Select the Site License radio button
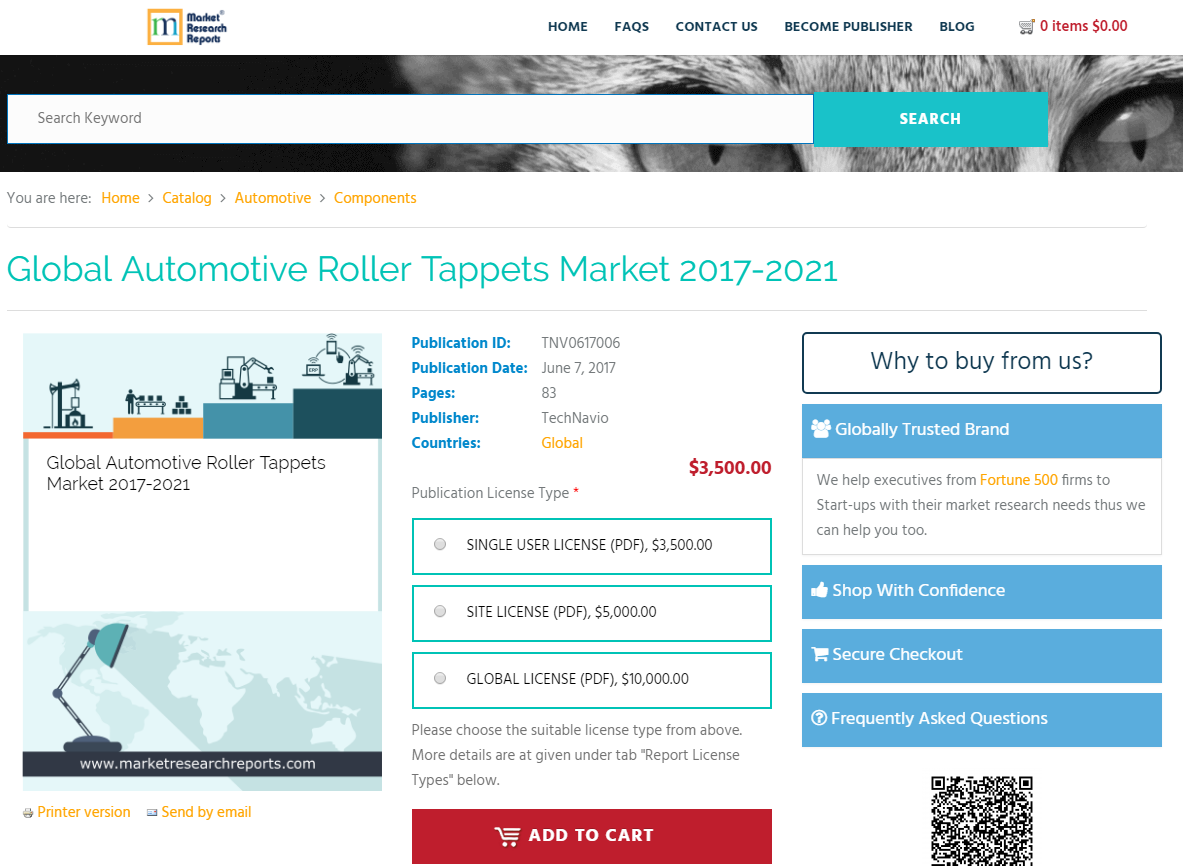The width and height of the screenshot is (1183, 866). tap(439, 610)
